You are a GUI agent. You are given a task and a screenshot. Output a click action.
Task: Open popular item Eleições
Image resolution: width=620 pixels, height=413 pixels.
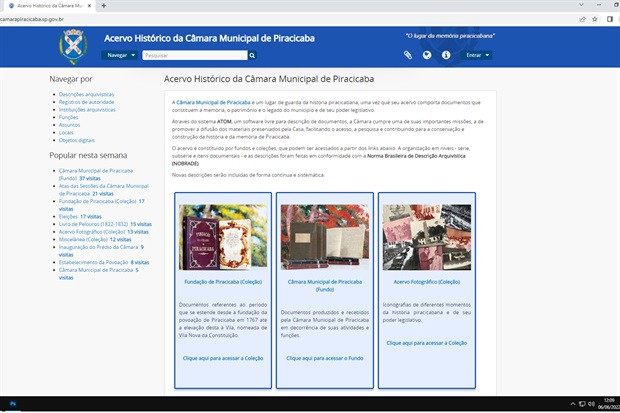click(x=68, y=216)
